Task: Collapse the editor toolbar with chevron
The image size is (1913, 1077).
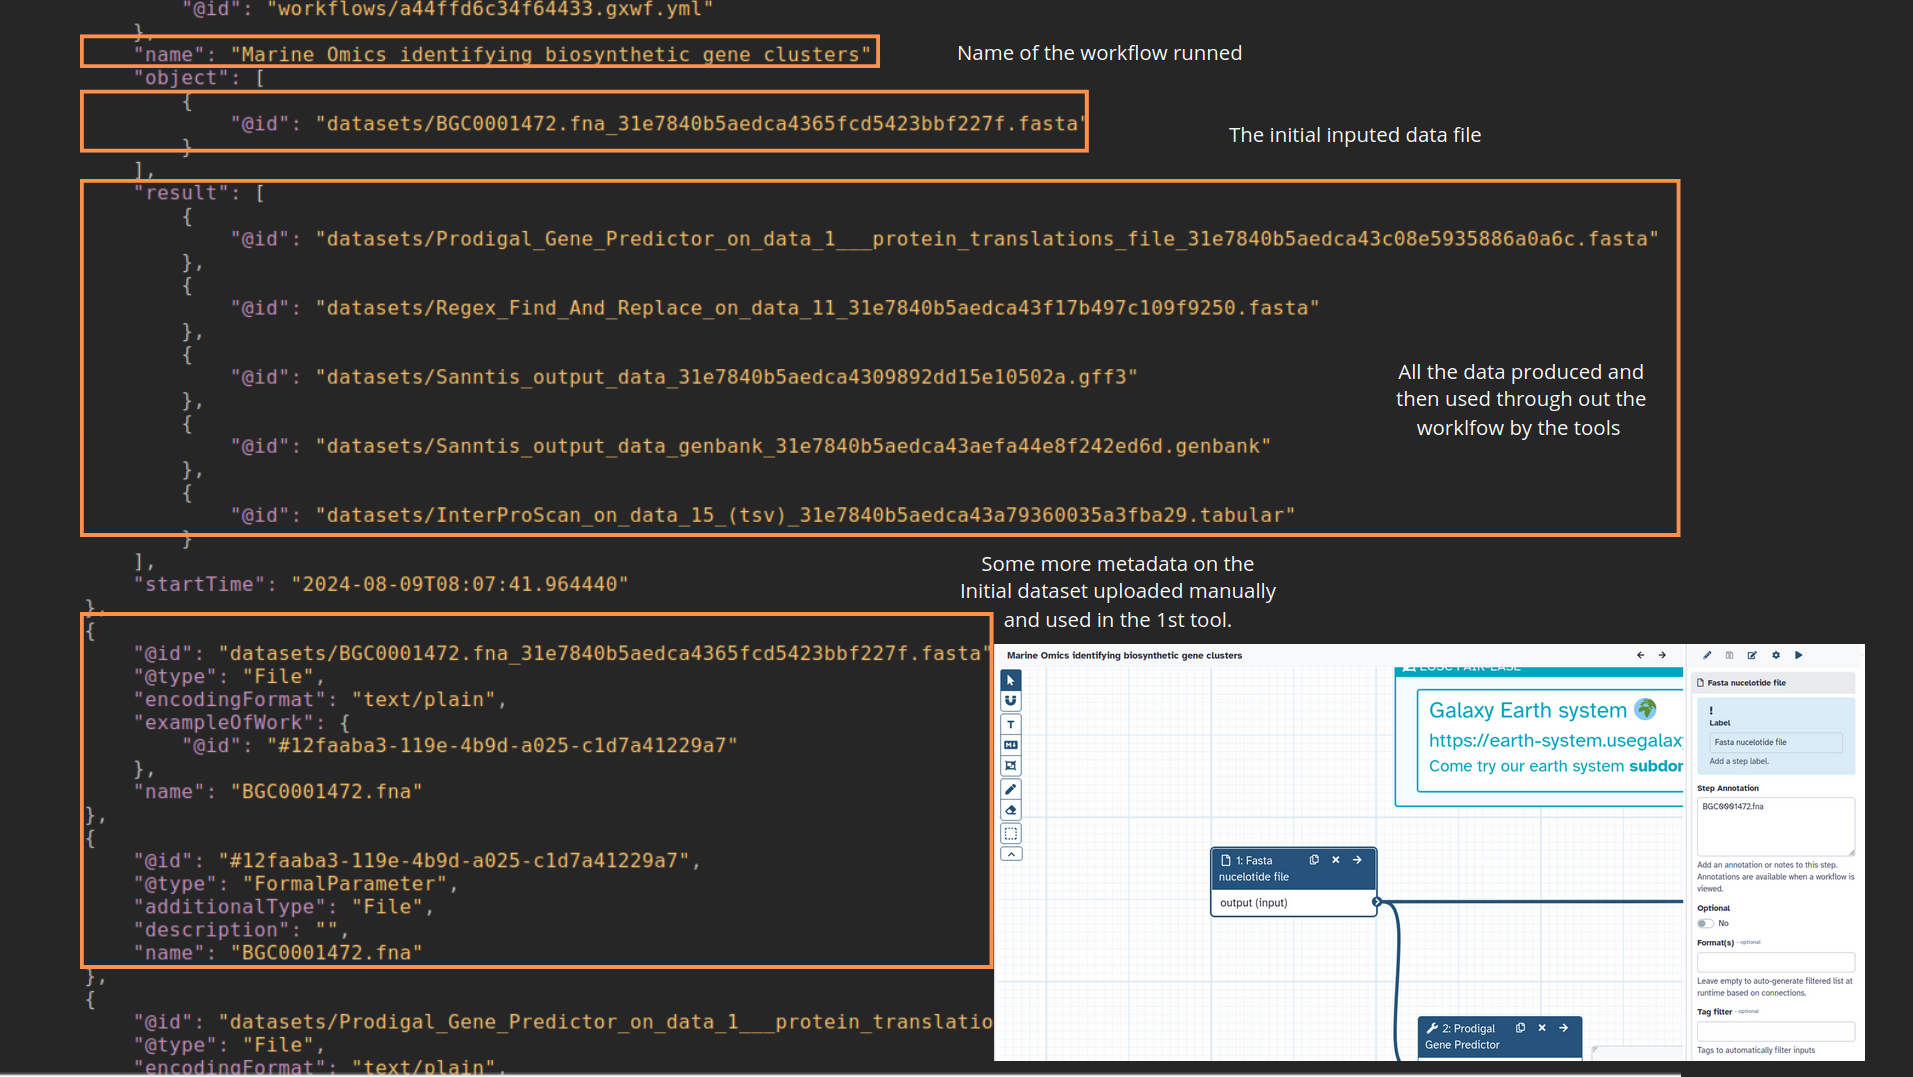Action: click(x=1011, y=854)
